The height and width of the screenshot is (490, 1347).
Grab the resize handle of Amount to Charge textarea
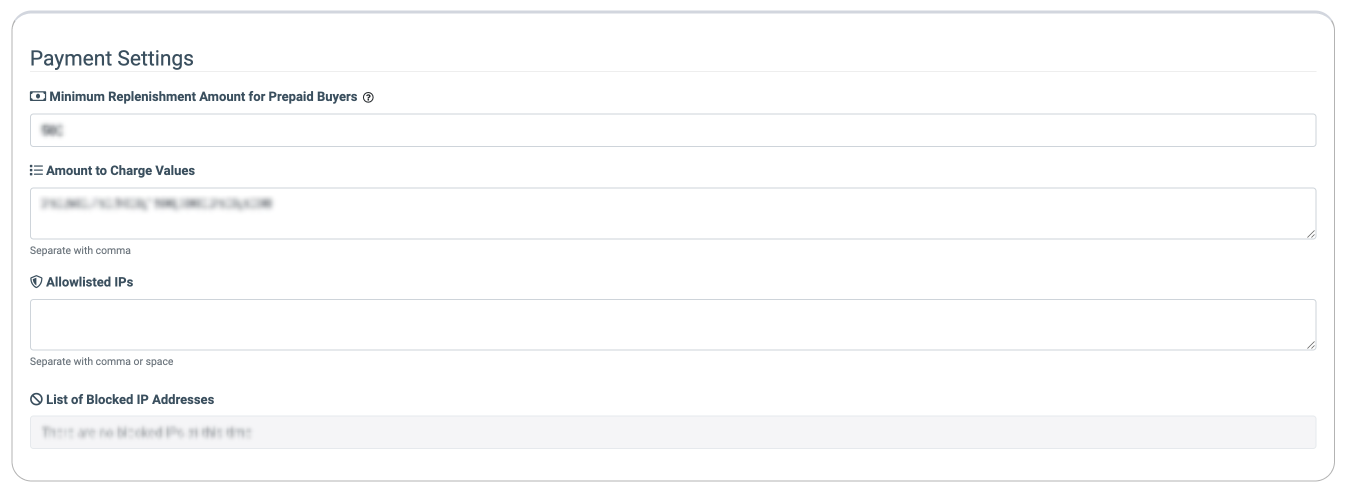click(1310, 233)
